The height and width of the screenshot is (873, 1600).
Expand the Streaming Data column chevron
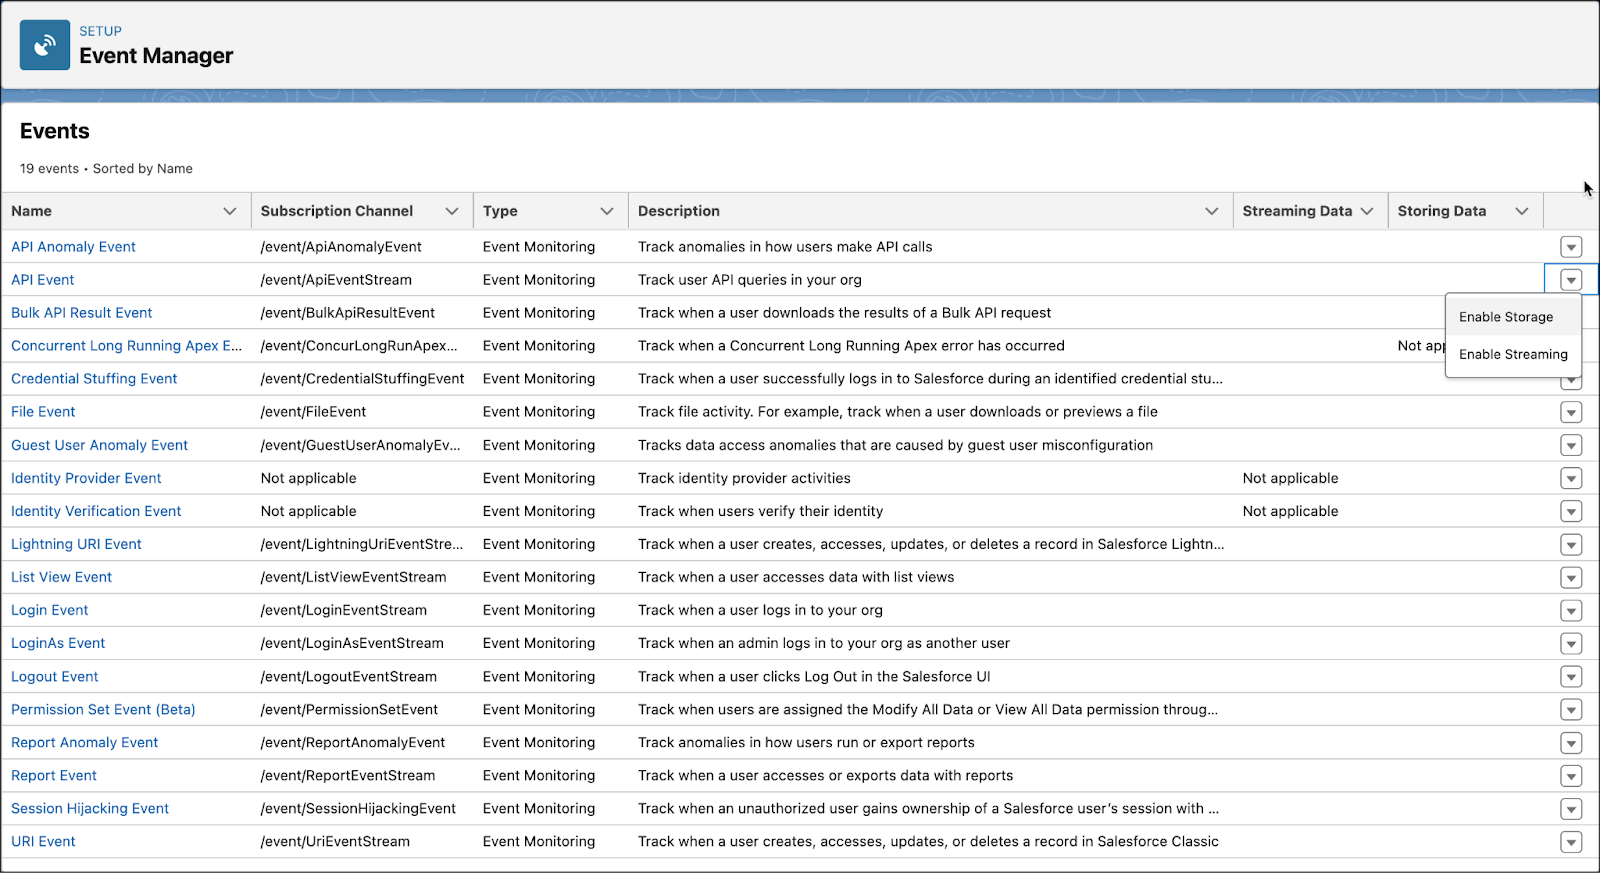[x=1367, y=211]
